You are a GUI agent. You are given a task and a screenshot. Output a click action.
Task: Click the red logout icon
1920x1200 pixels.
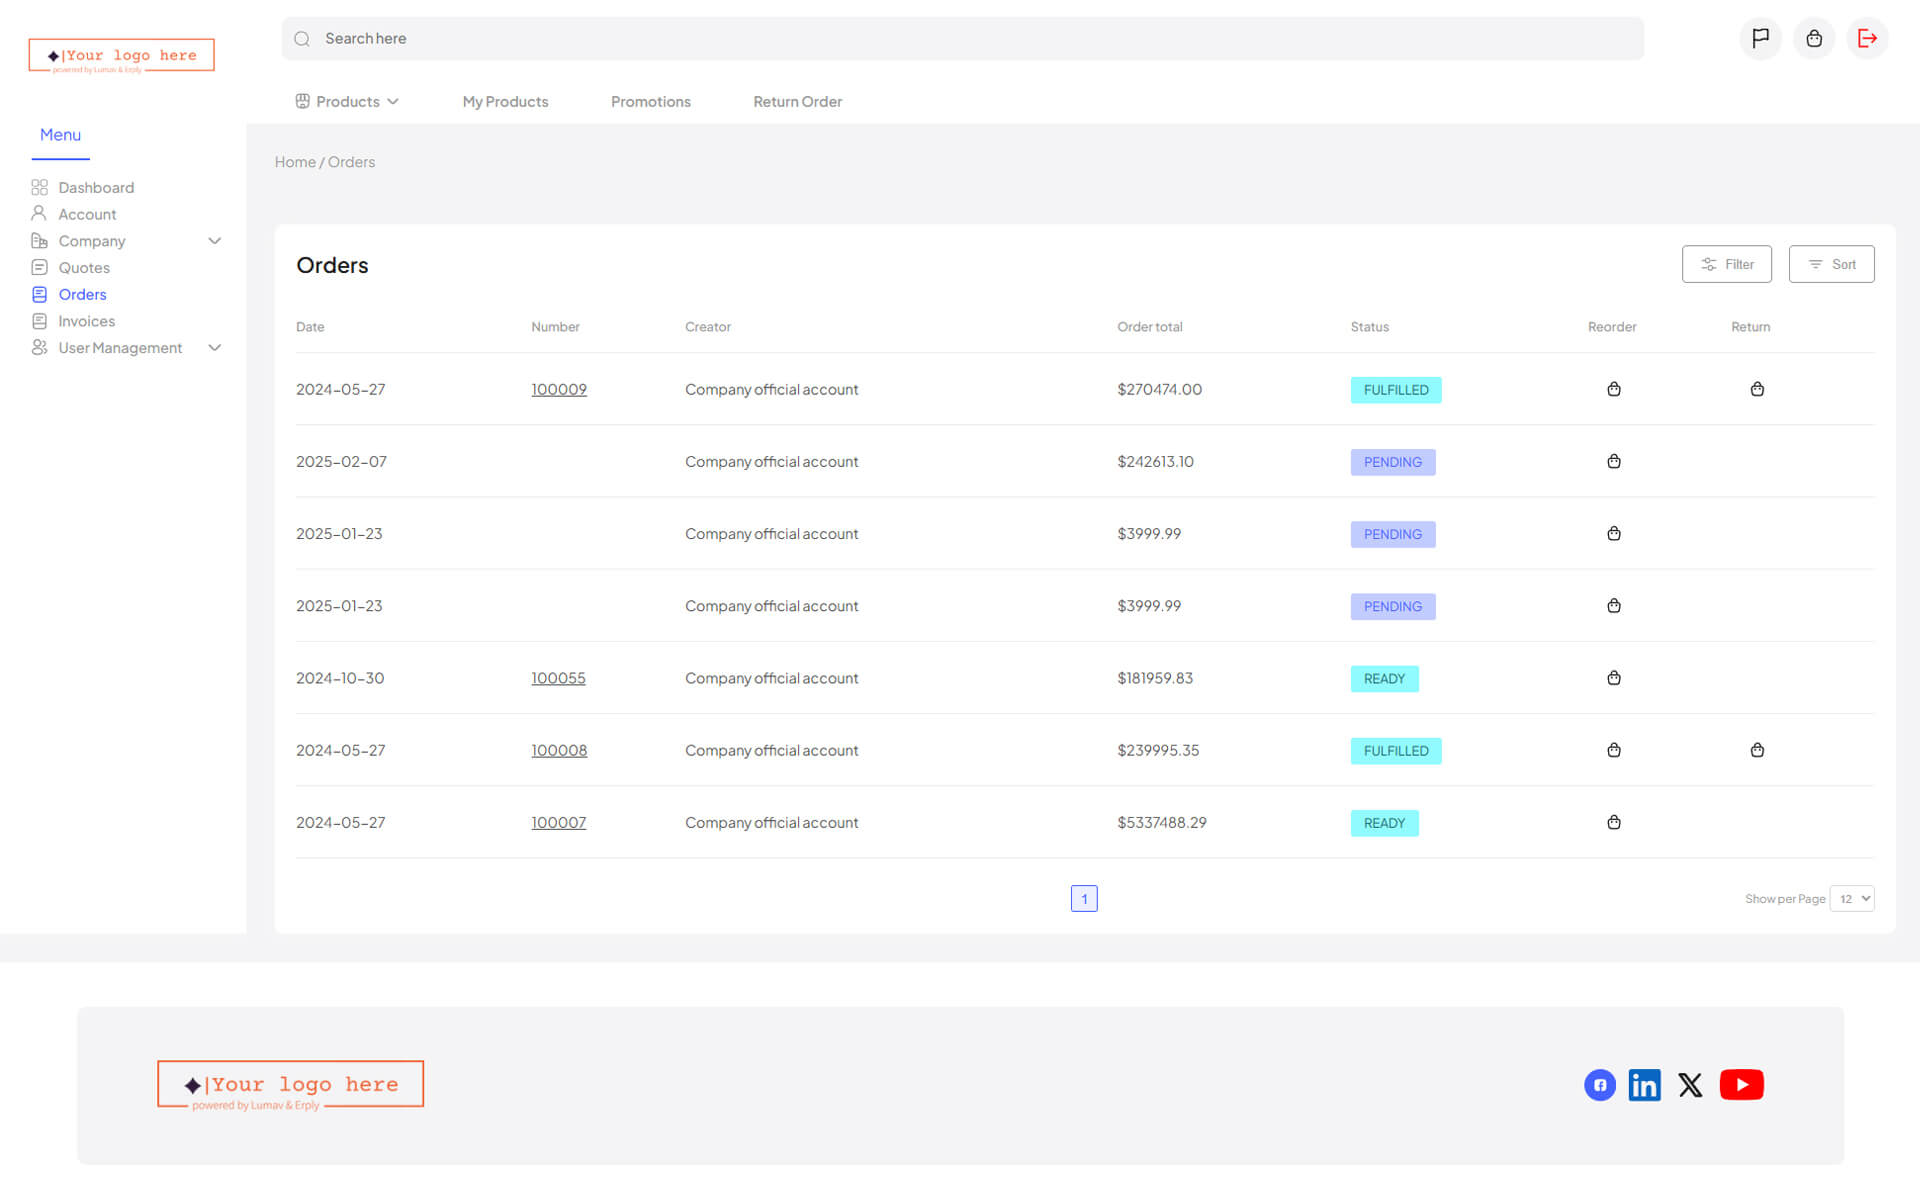(1867, 38)
